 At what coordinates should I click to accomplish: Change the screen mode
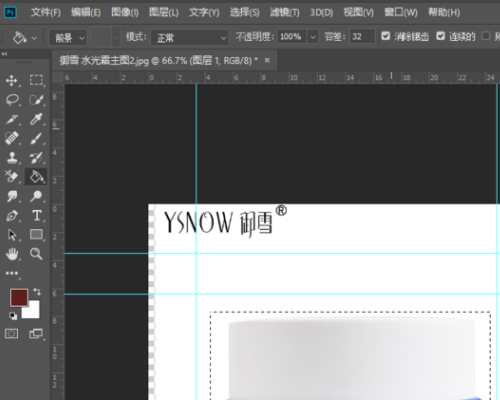click(36, 334)
